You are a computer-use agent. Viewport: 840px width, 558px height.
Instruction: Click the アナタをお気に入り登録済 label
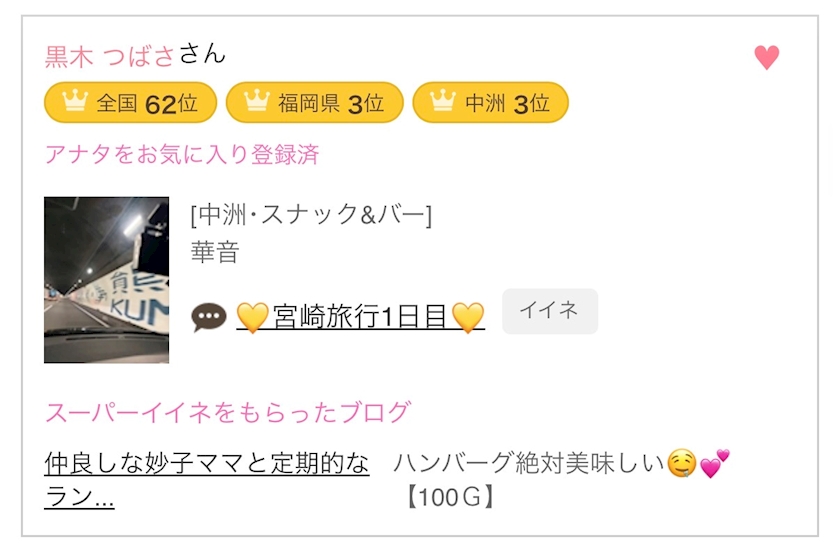click(x=182, y=155)
